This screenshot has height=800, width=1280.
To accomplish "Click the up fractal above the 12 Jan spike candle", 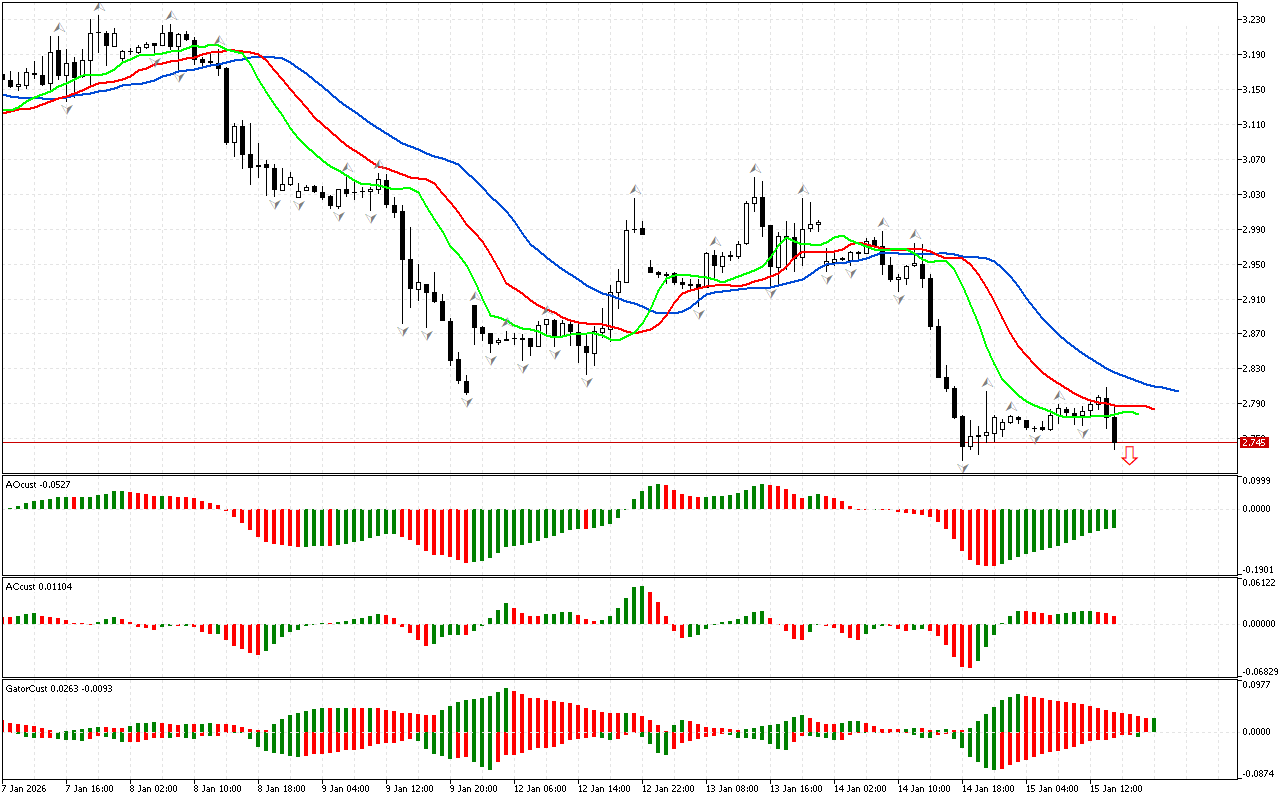I will [x=634, y=188].
